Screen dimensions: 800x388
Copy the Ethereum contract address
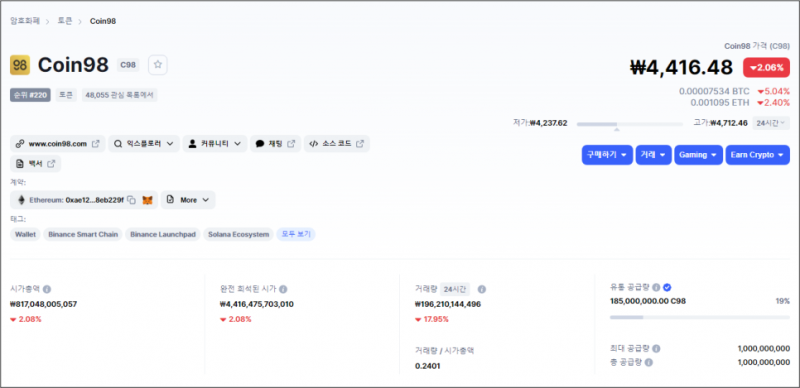131,200
